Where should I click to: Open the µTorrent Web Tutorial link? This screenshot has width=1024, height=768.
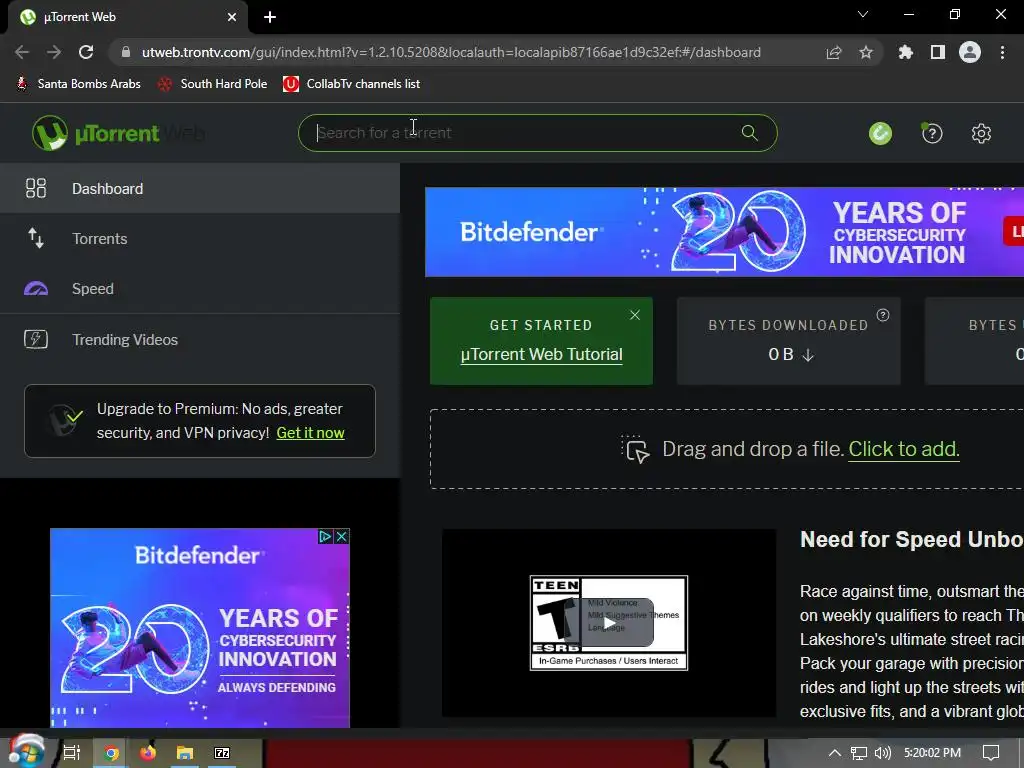click(x=541, y=355)
